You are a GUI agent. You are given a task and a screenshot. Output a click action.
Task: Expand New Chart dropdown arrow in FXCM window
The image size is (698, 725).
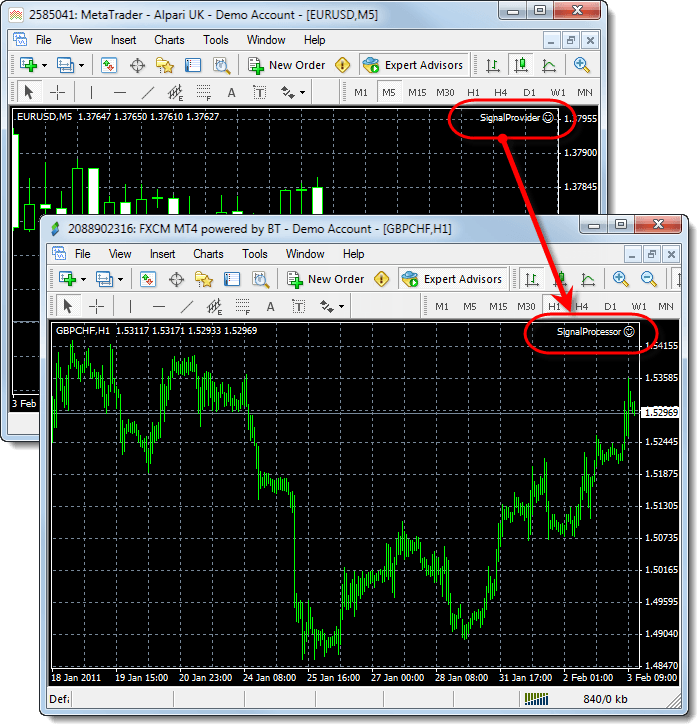[x=84, y=279]
